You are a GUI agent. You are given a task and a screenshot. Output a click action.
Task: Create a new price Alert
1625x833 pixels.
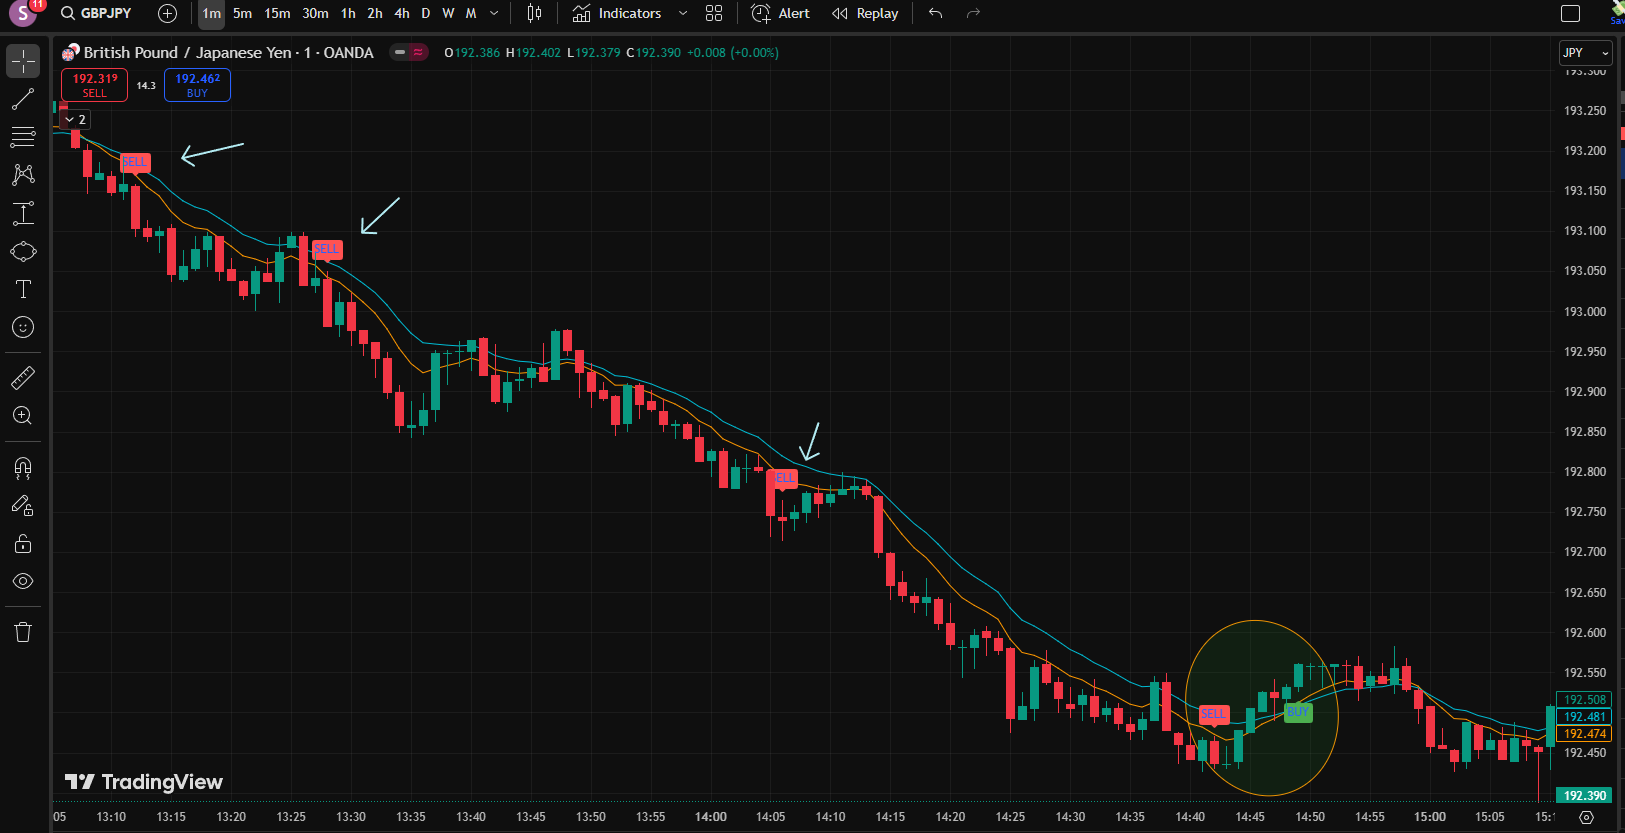tap(781, 13)
